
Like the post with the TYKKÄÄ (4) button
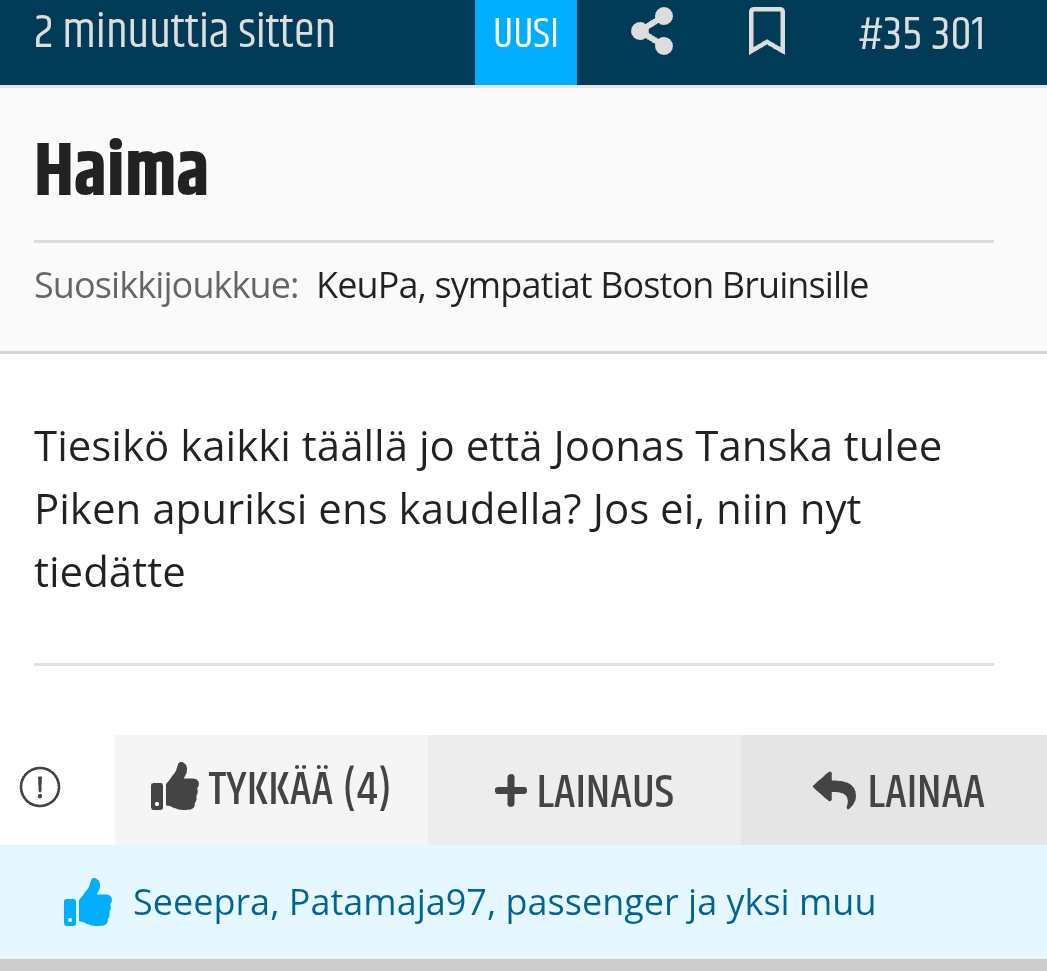click(x=272, y=789)
